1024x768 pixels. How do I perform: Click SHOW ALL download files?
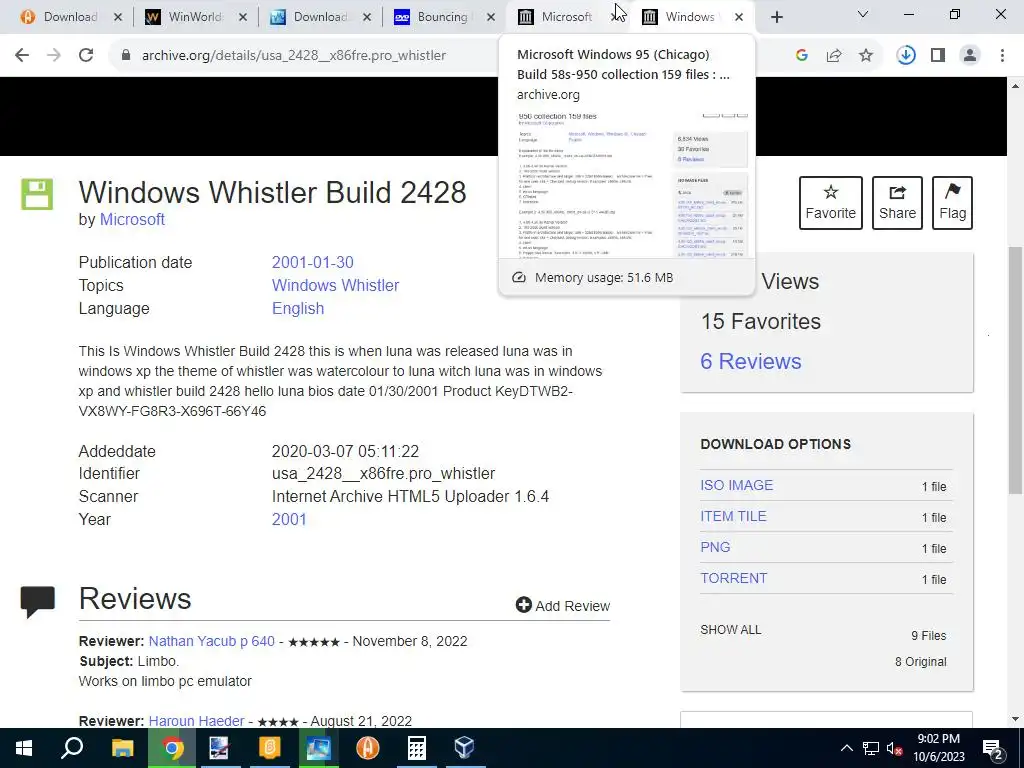coord(731,630)
